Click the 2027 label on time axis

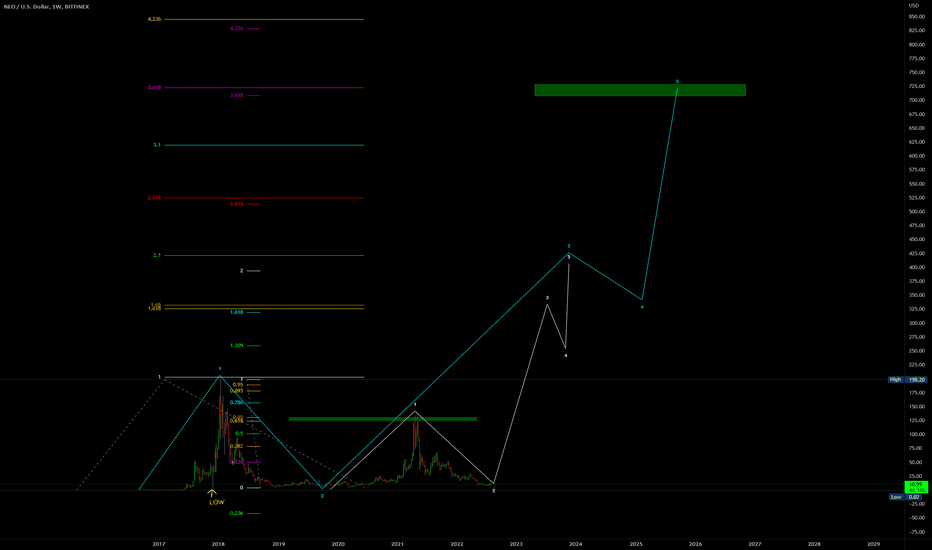(x=754, y=544)
